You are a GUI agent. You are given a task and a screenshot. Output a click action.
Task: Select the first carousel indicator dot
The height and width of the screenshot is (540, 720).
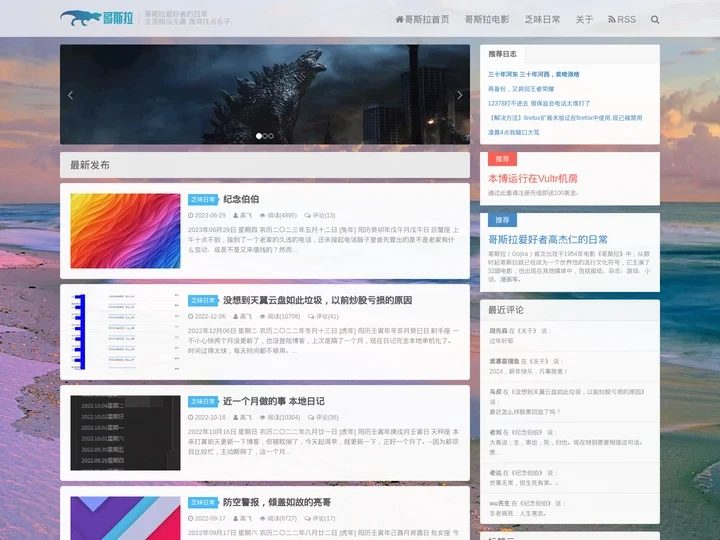pos(259,136)
